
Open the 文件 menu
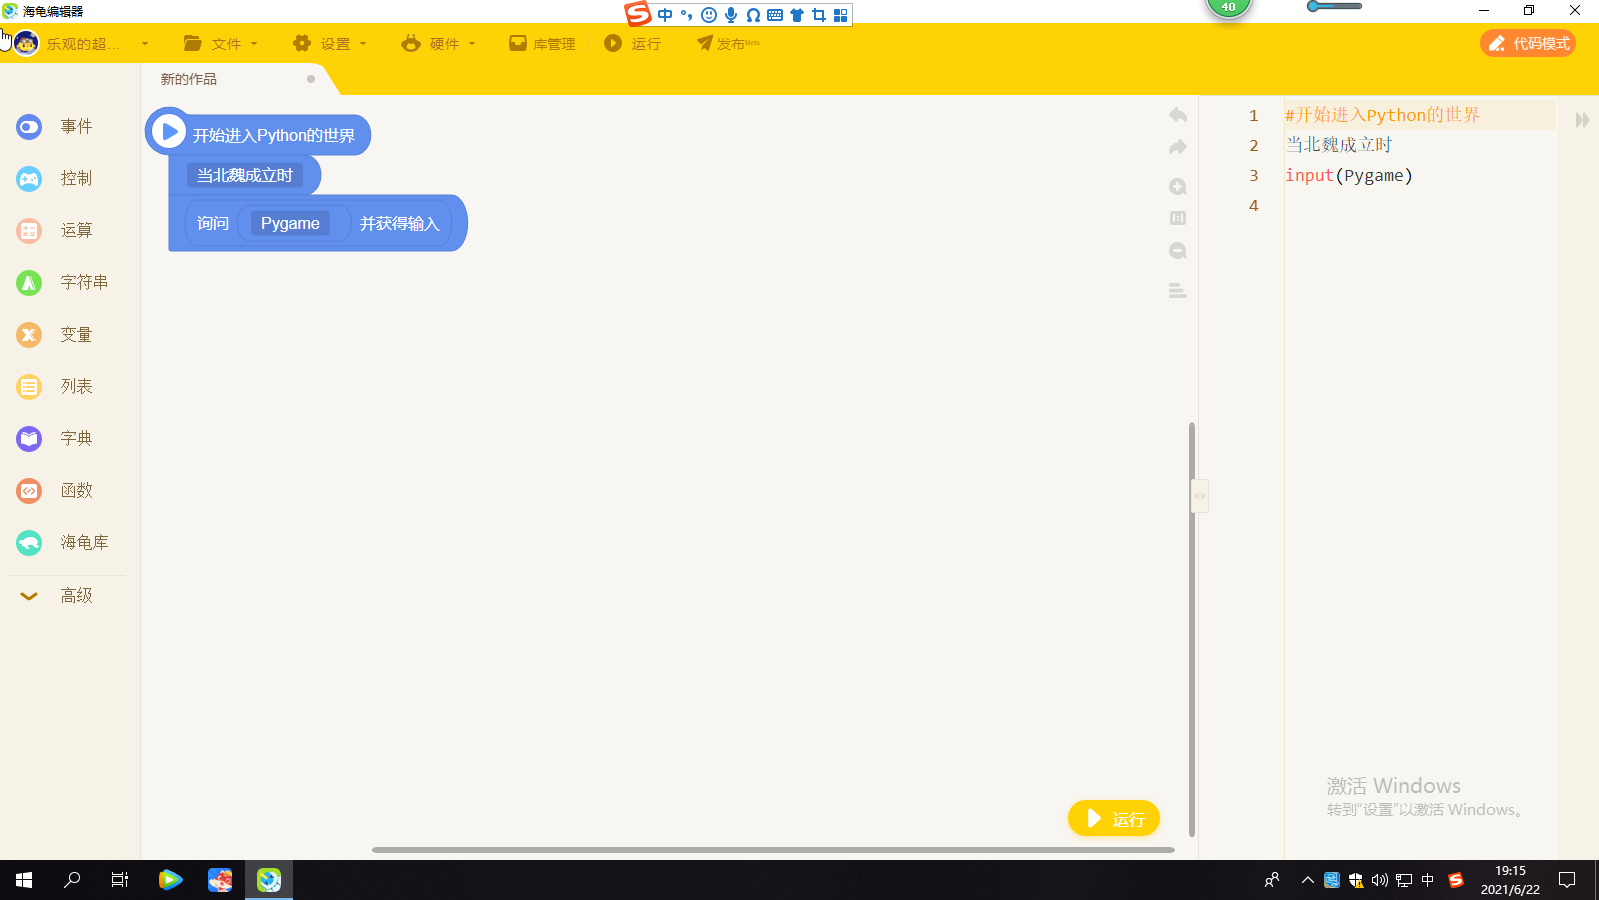click(221, 44)
